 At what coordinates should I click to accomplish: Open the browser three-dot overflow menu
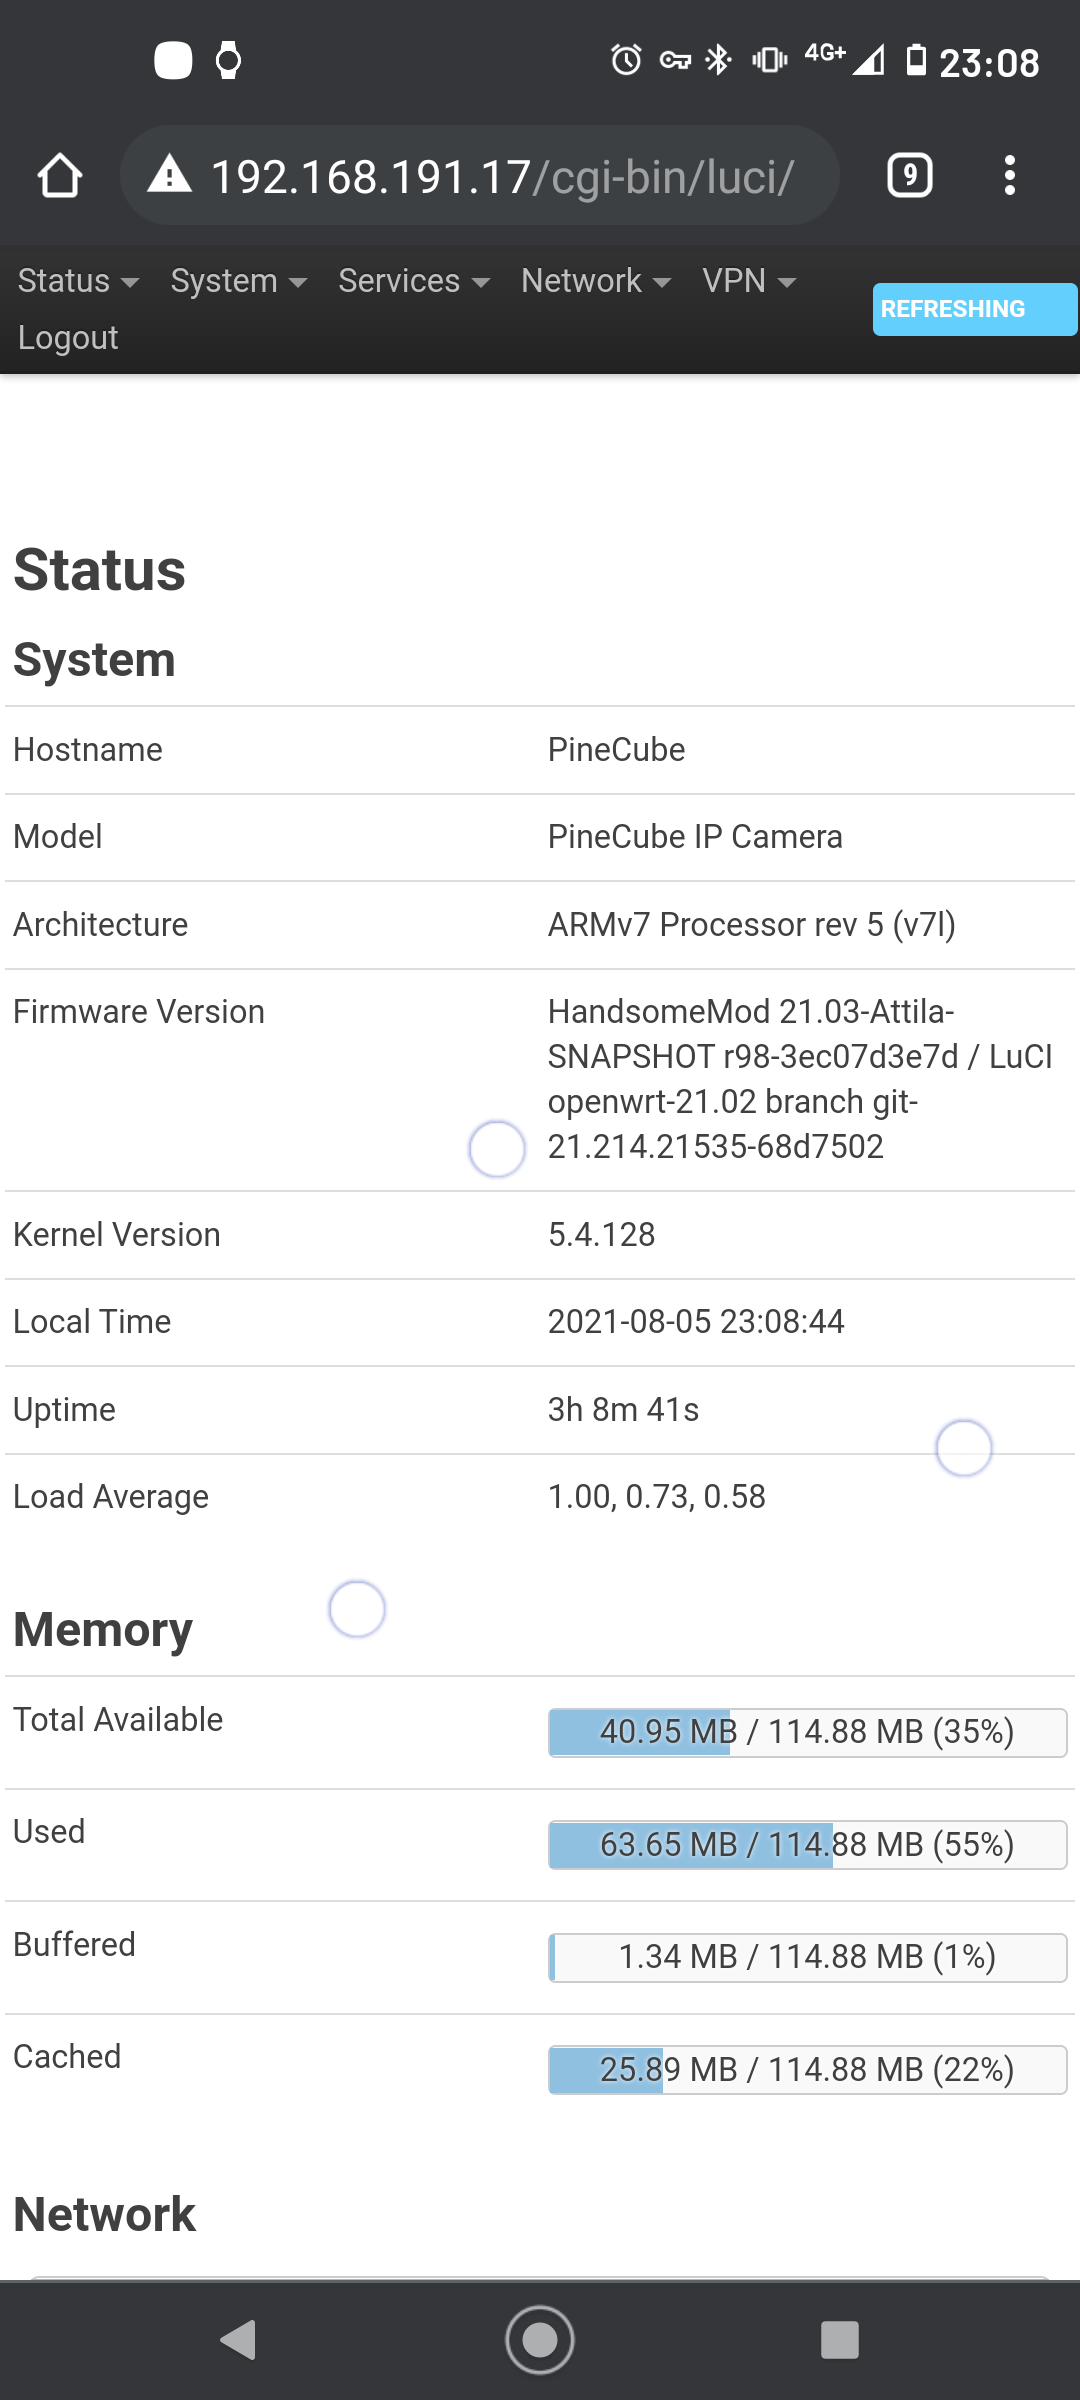1010,176
